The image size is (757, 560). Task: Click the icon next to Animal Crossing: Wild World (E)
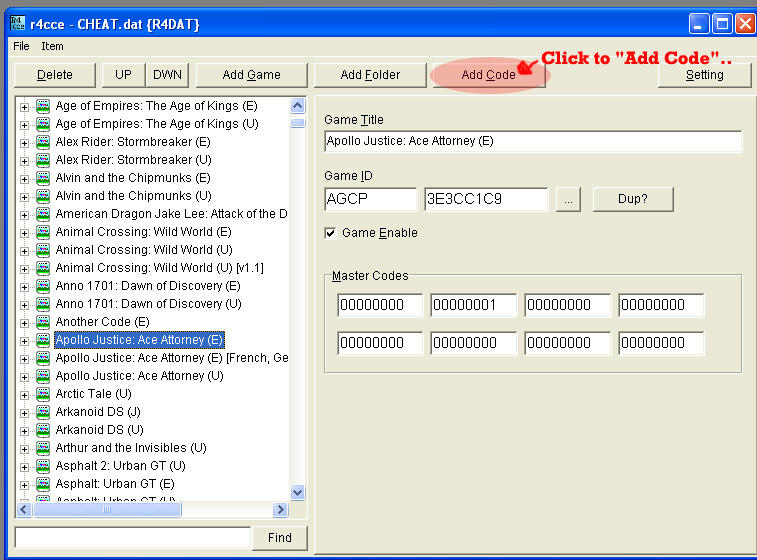[43, 232]
